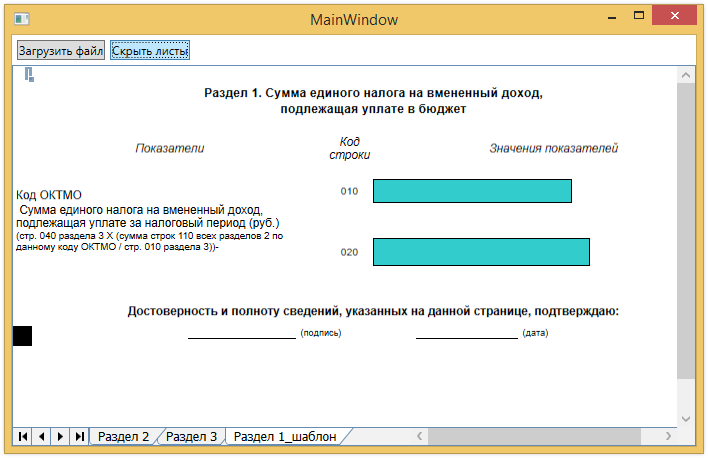Click the 'Код ОКТМО' label
The width and height of the screenshot is (708, 458).
(x=49, y=195)
